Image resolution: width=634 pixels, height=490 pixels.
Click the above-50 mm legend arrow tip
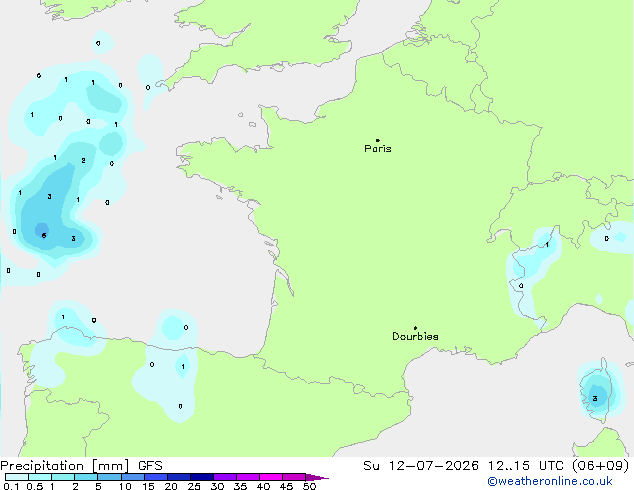tap(317, 477)
